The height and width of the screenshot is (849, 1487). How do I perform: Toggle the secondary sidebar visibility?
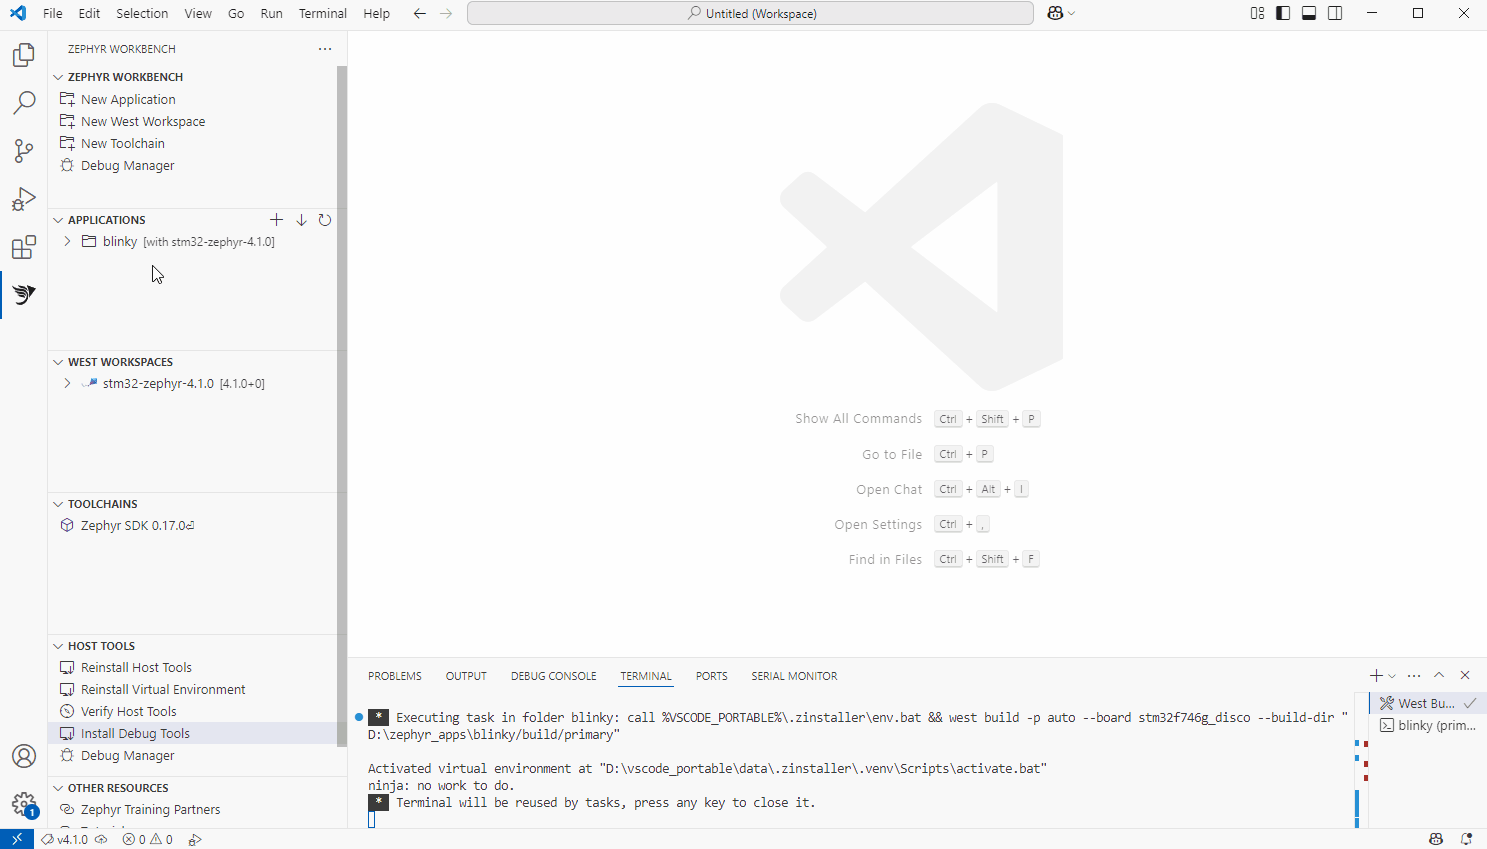coord(1335,13)
